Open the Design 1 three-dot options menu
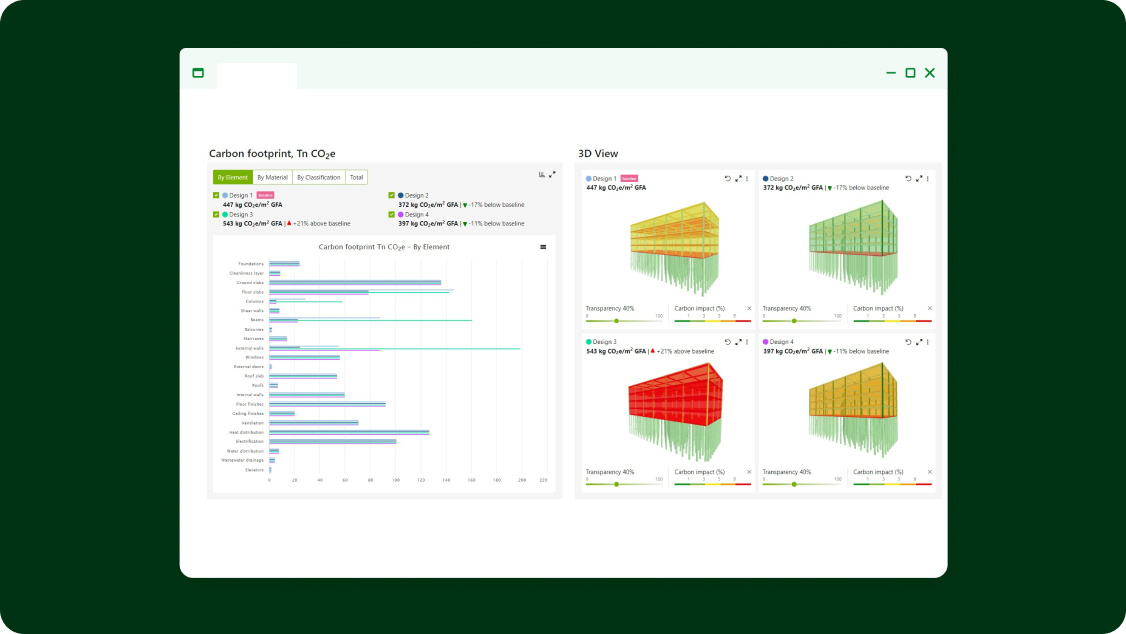1126x634 pixels. [747, 178]
